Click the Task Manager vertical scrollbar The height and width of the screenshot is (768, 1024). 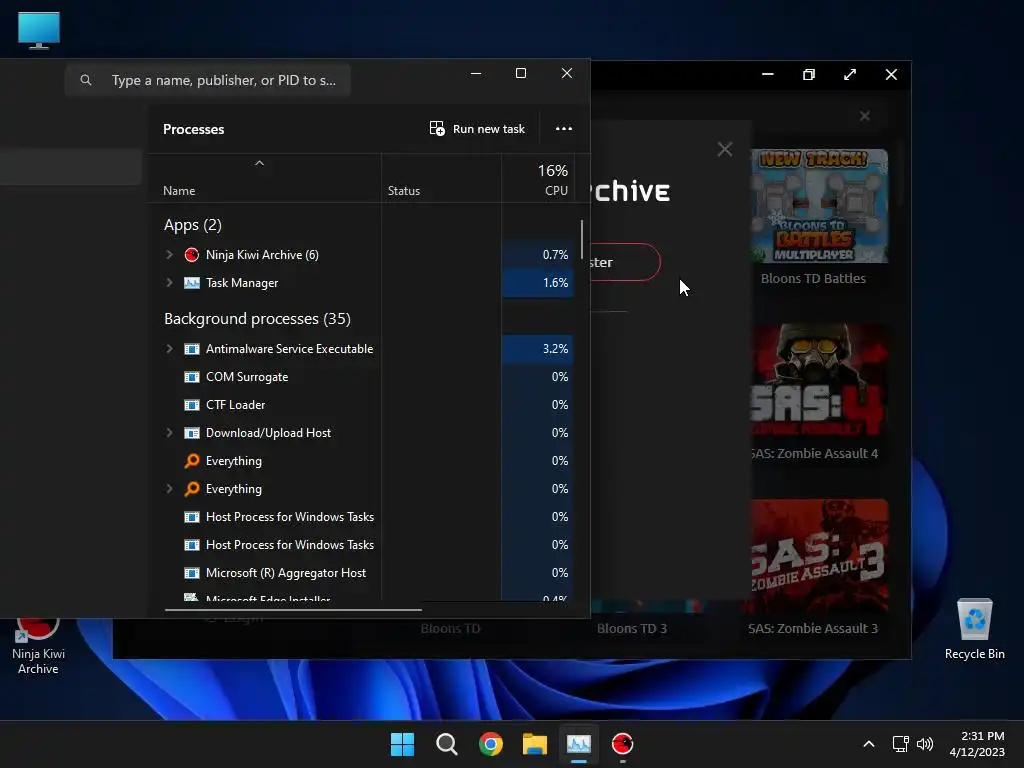pos(581,239)
